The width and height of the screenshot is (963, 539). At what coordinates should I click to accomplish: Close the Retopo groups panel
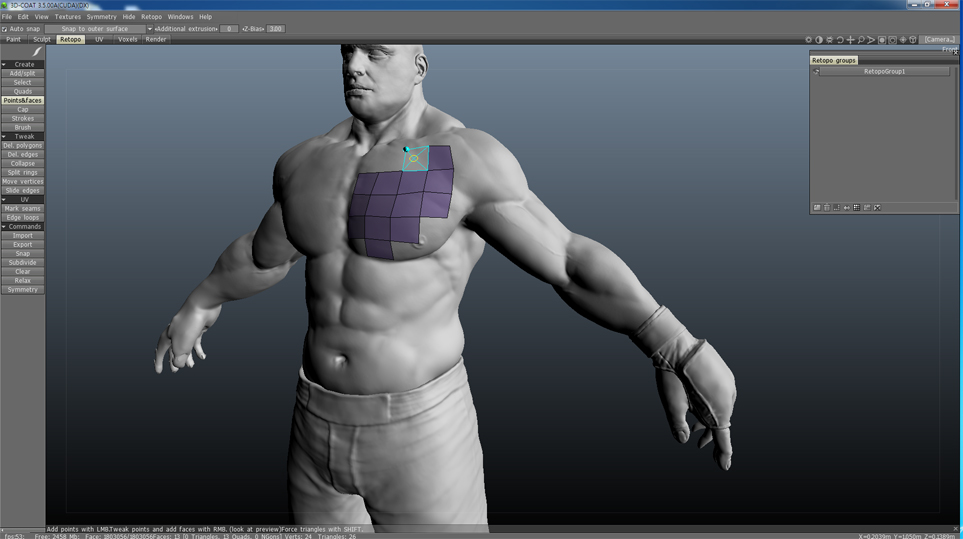click(956, 53)
